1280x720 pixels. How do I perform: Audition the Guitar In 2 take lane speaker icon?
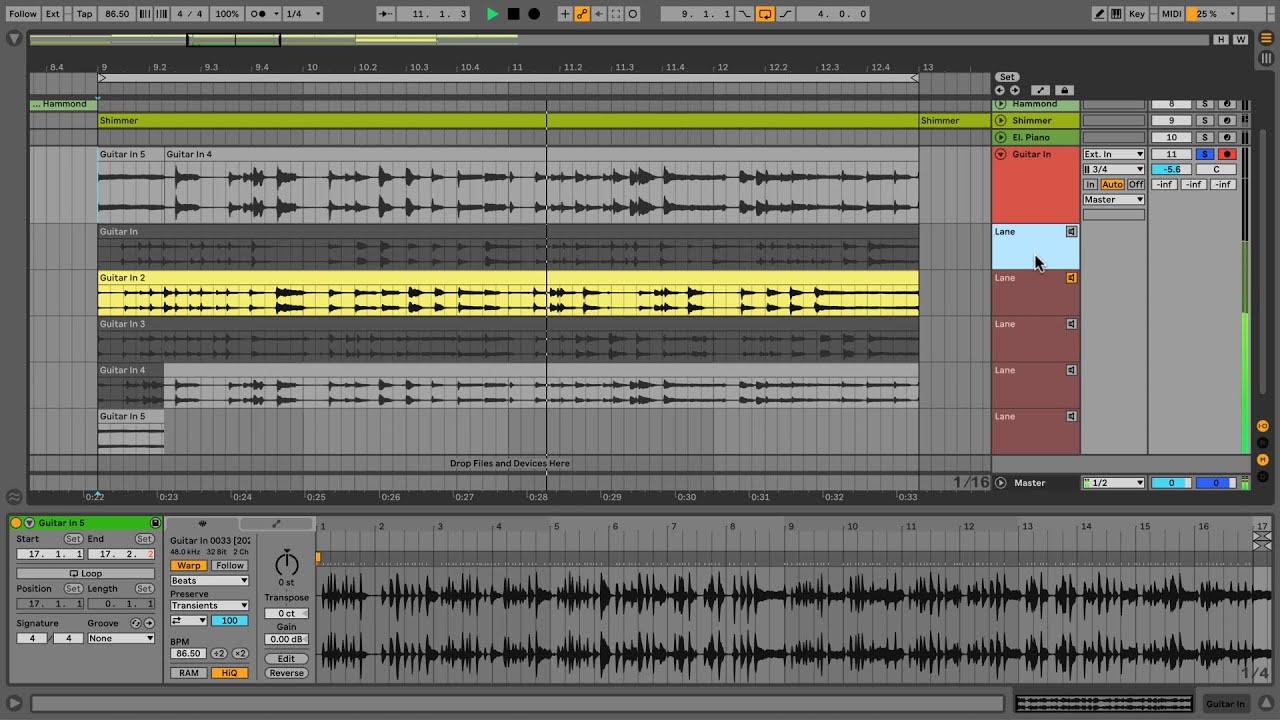1071,278
